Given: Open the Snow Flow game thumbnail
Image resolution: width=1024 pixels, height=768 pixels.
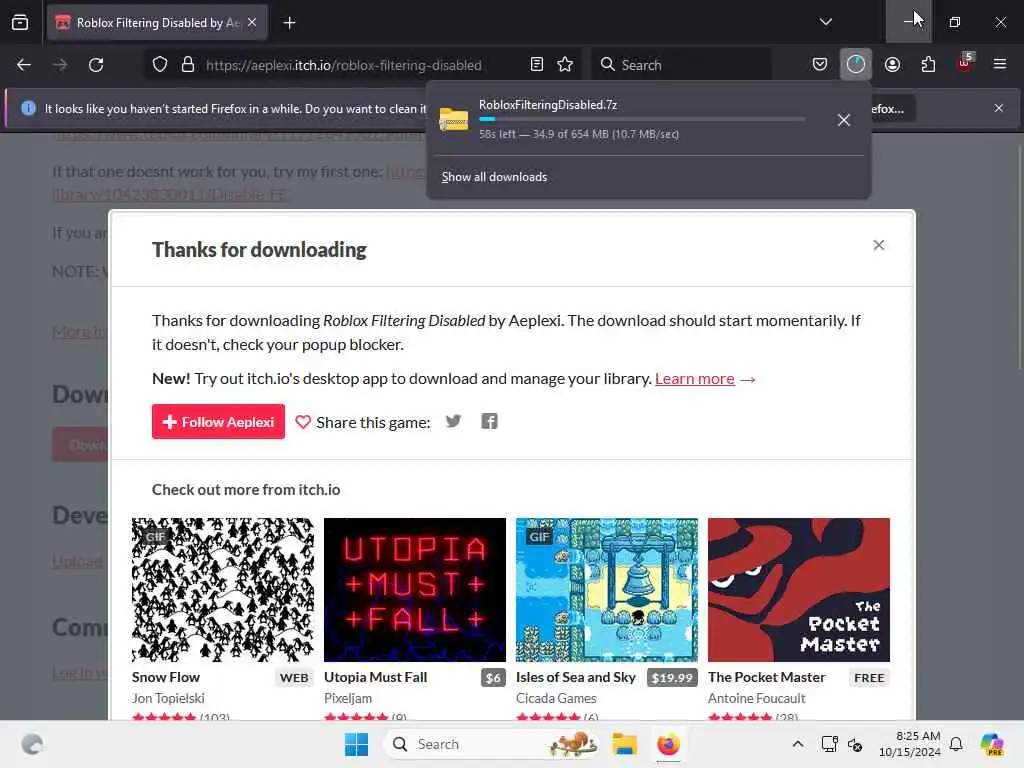Looking at the screenshot, I should point(223,590).
